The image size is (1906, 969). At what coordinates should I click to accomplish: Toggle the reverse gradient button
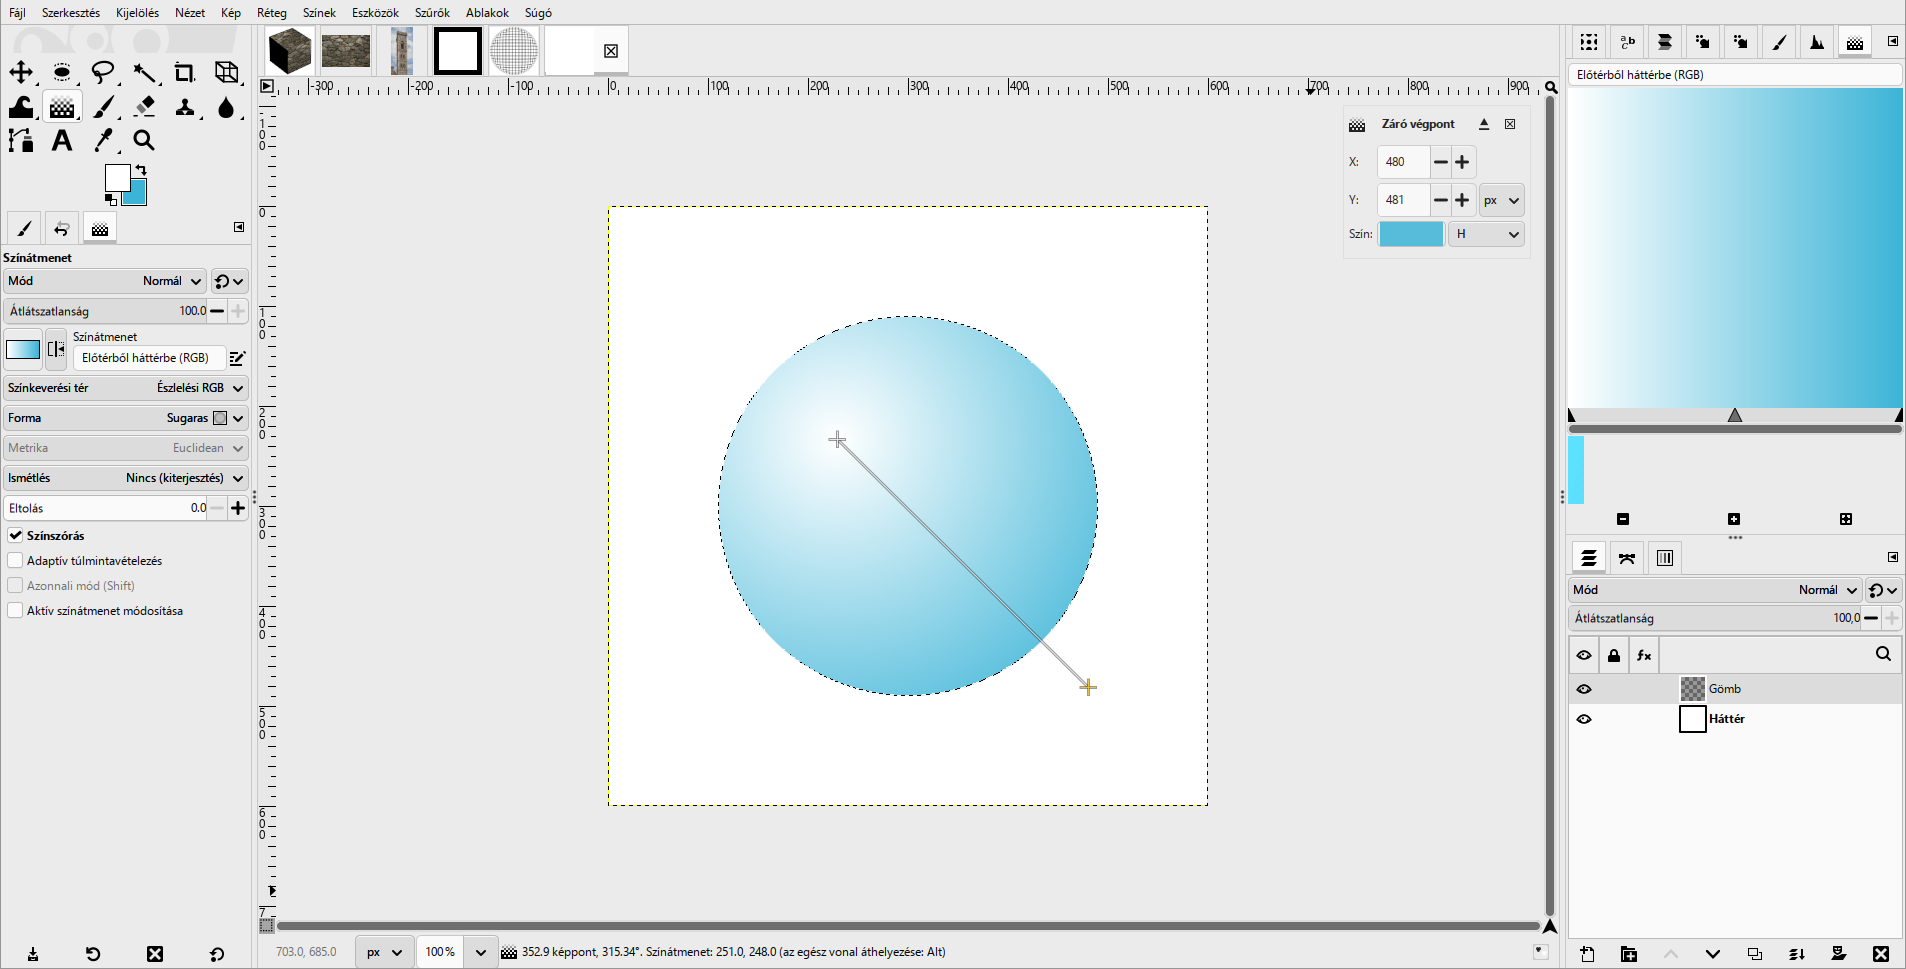coord(56,349)
